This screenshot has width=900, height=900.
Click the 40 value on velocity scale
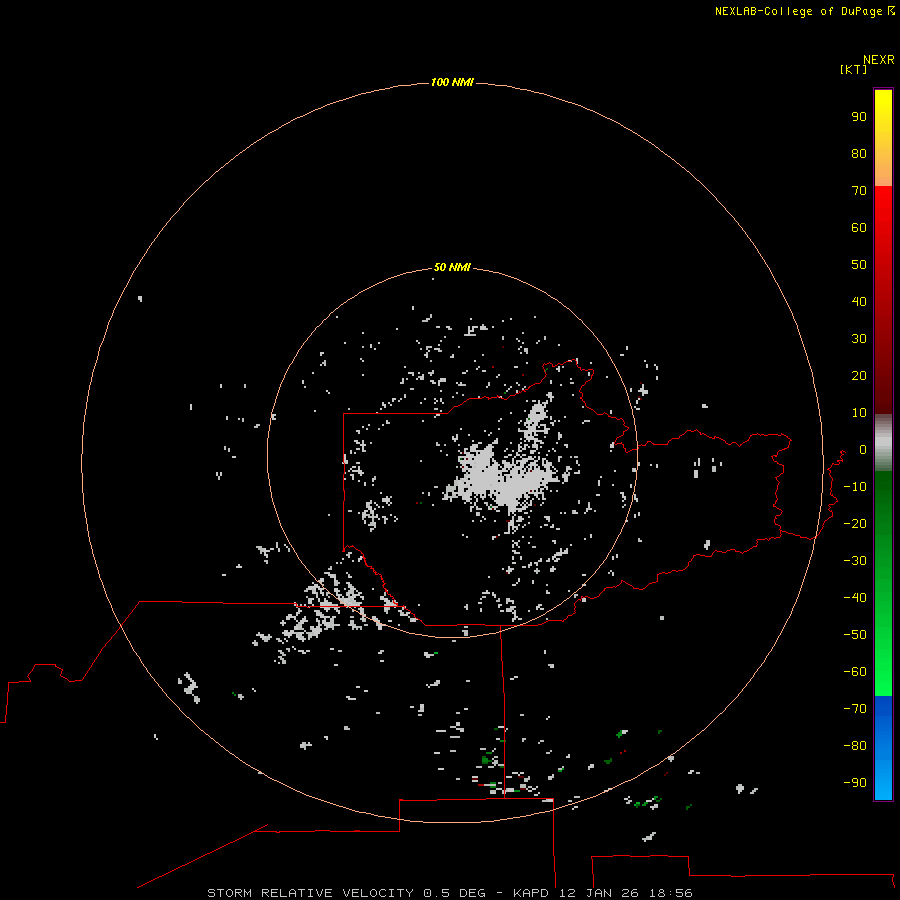pos(859,301)
